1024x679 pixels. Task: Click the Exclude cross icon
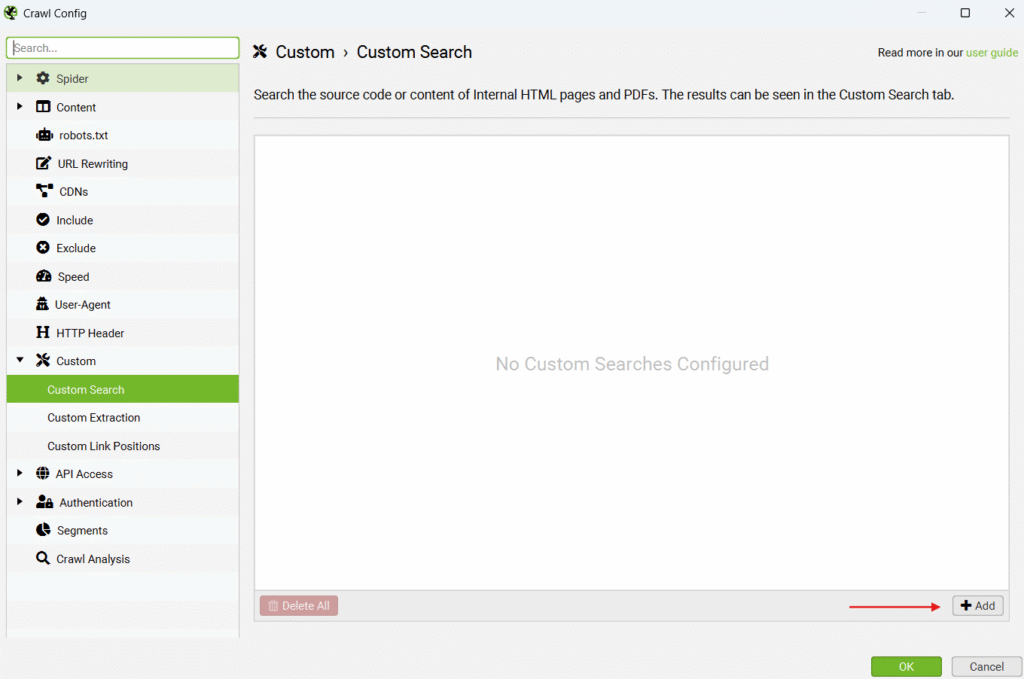pyautogui.click(x=43, y=248)
